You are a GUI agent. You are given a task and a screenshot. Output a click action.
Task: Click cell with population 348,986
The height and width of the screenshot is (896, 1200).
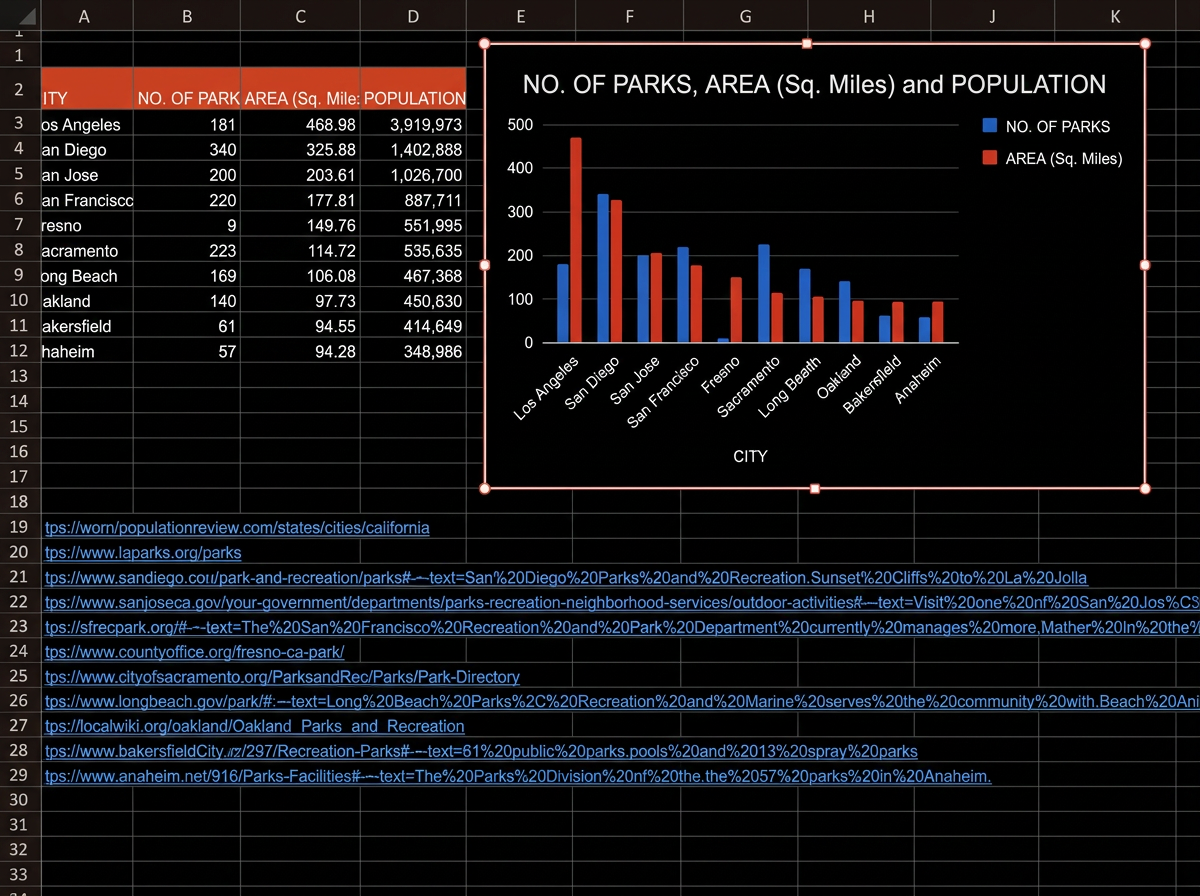413,351
